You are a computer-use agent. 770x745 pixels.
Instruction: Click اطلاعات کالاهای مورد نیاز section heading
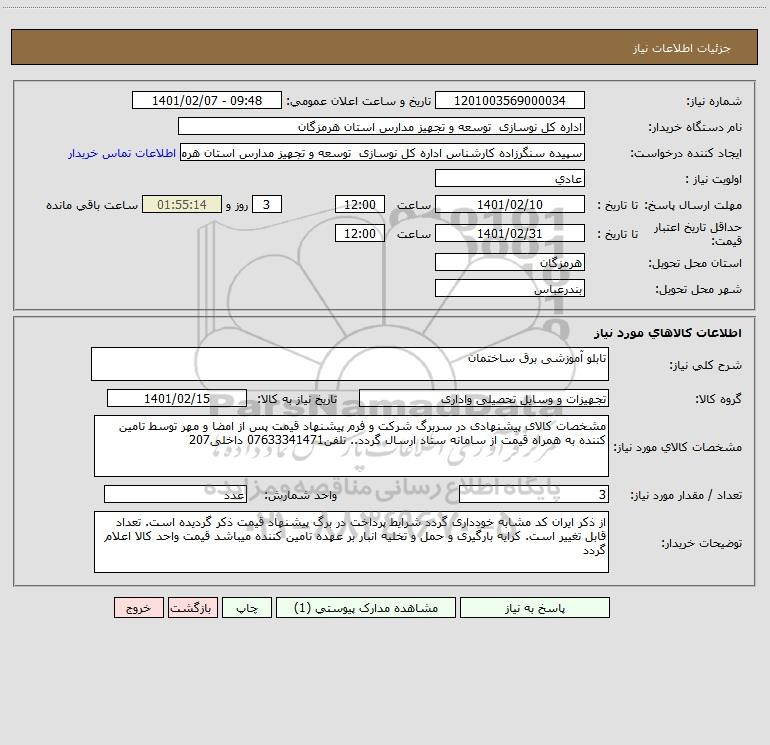point(668,333)
